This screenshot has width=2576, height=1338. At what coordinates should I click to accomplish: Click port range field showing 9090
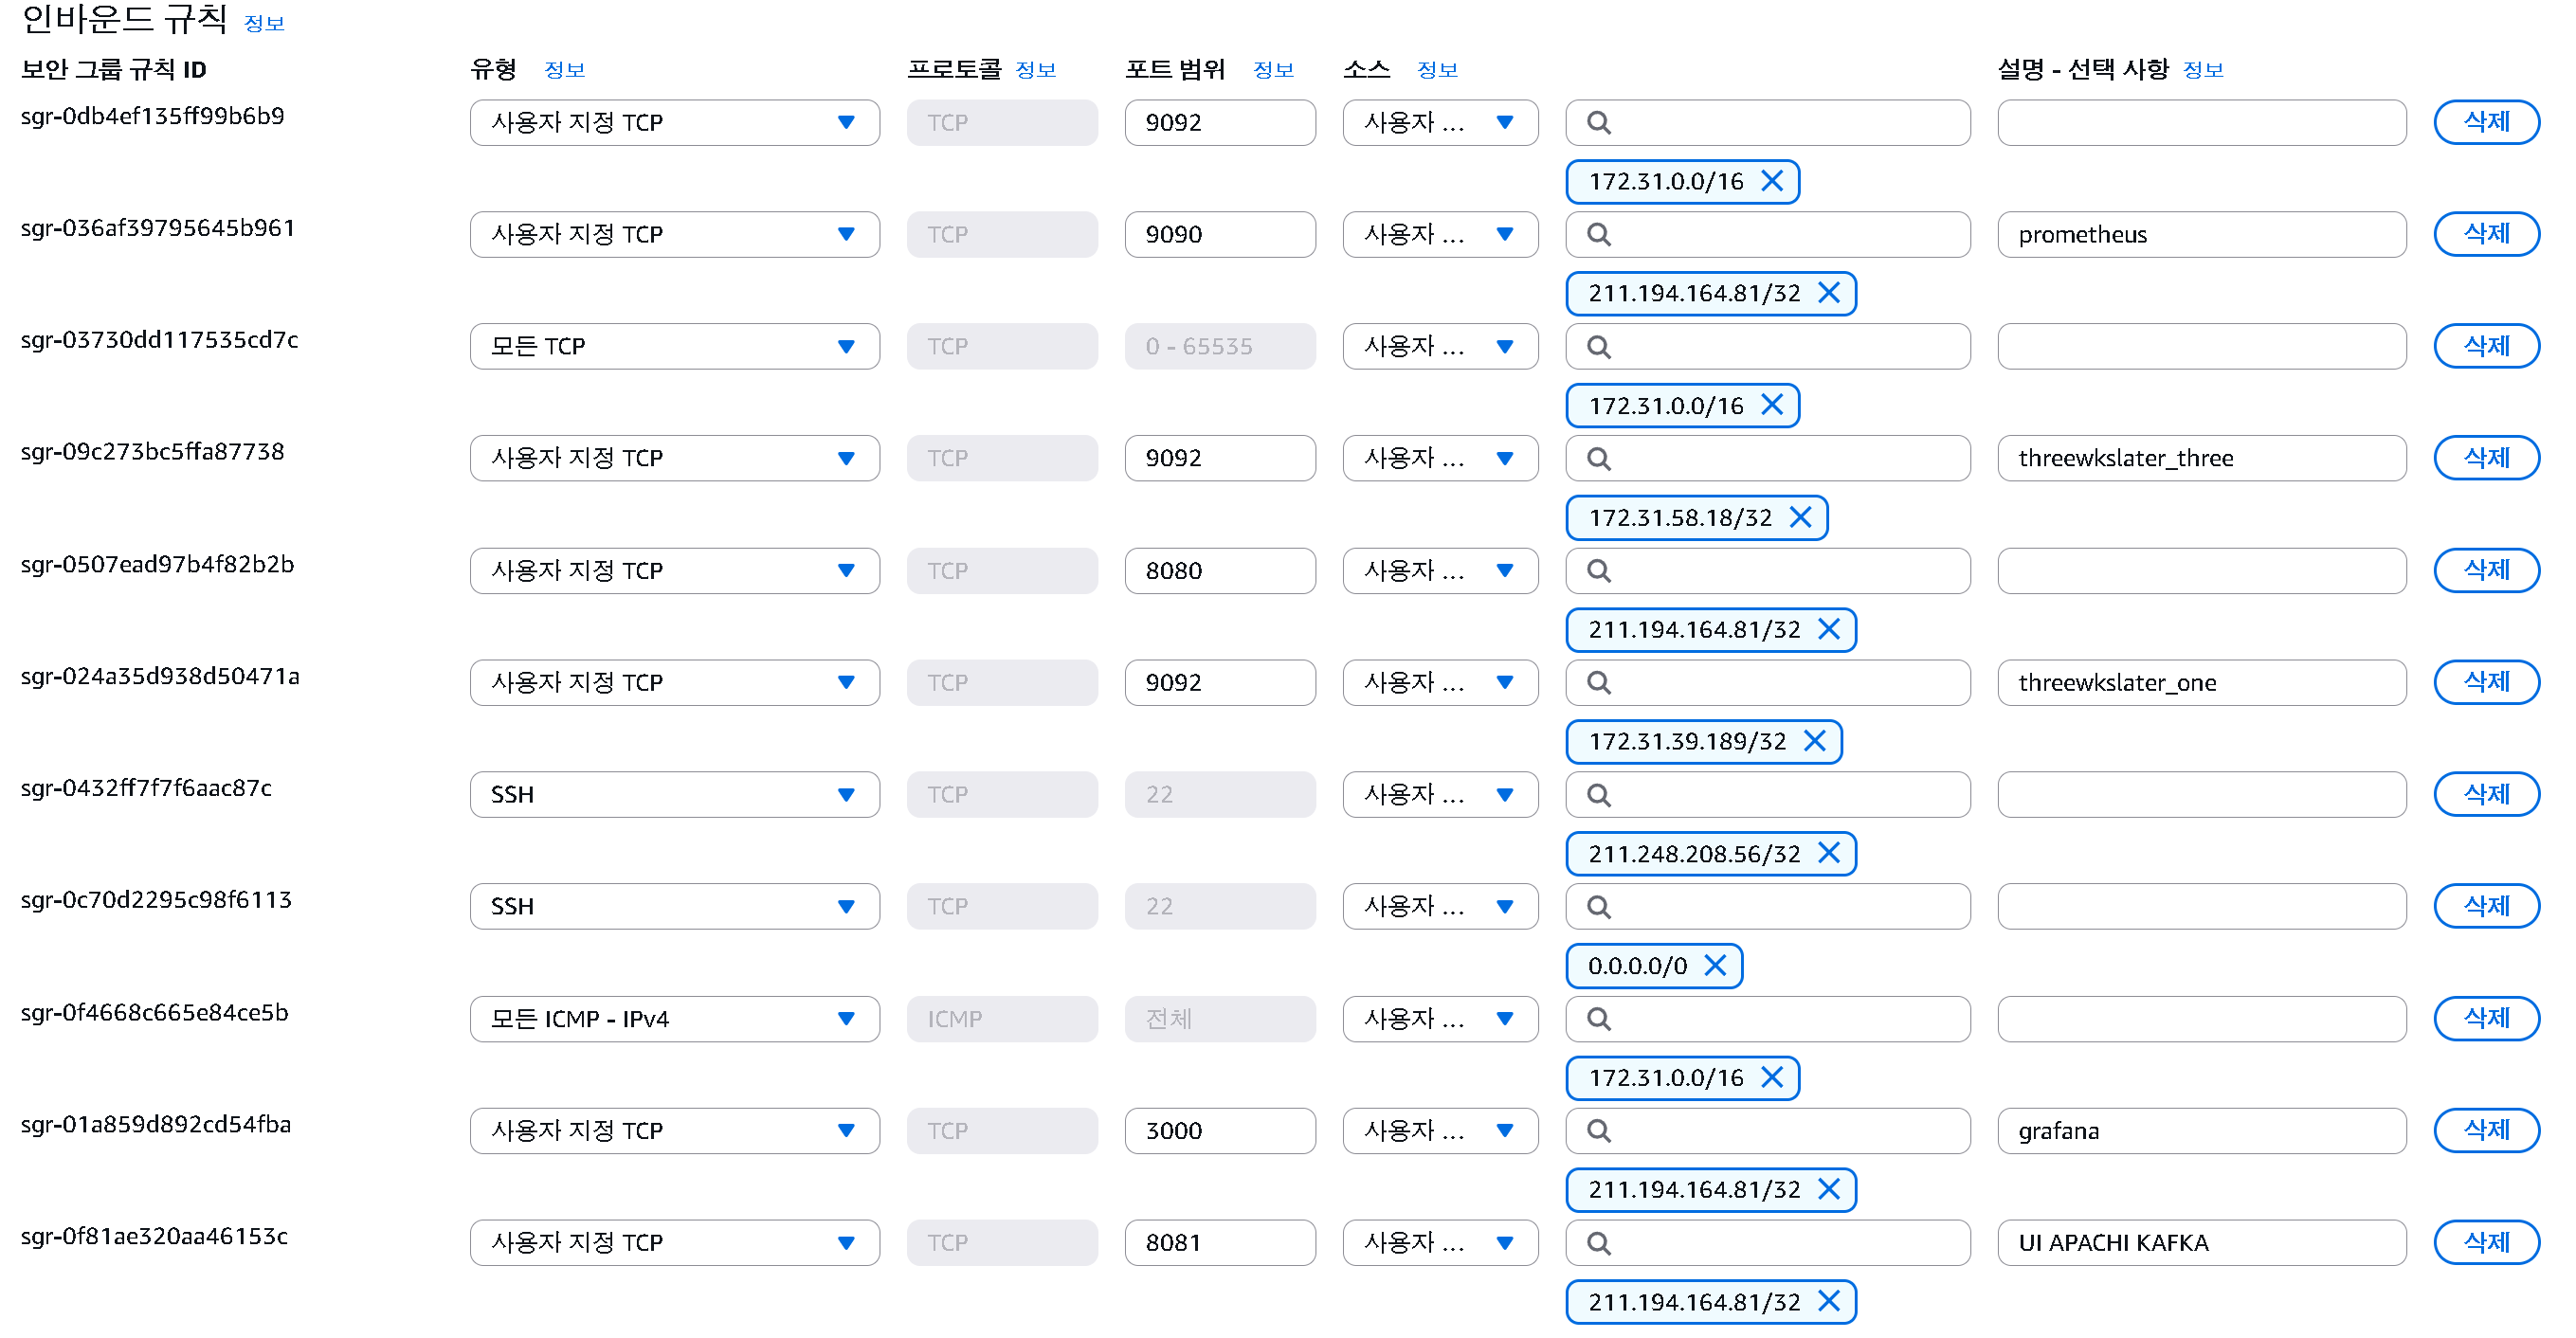tap(1220, 234)
